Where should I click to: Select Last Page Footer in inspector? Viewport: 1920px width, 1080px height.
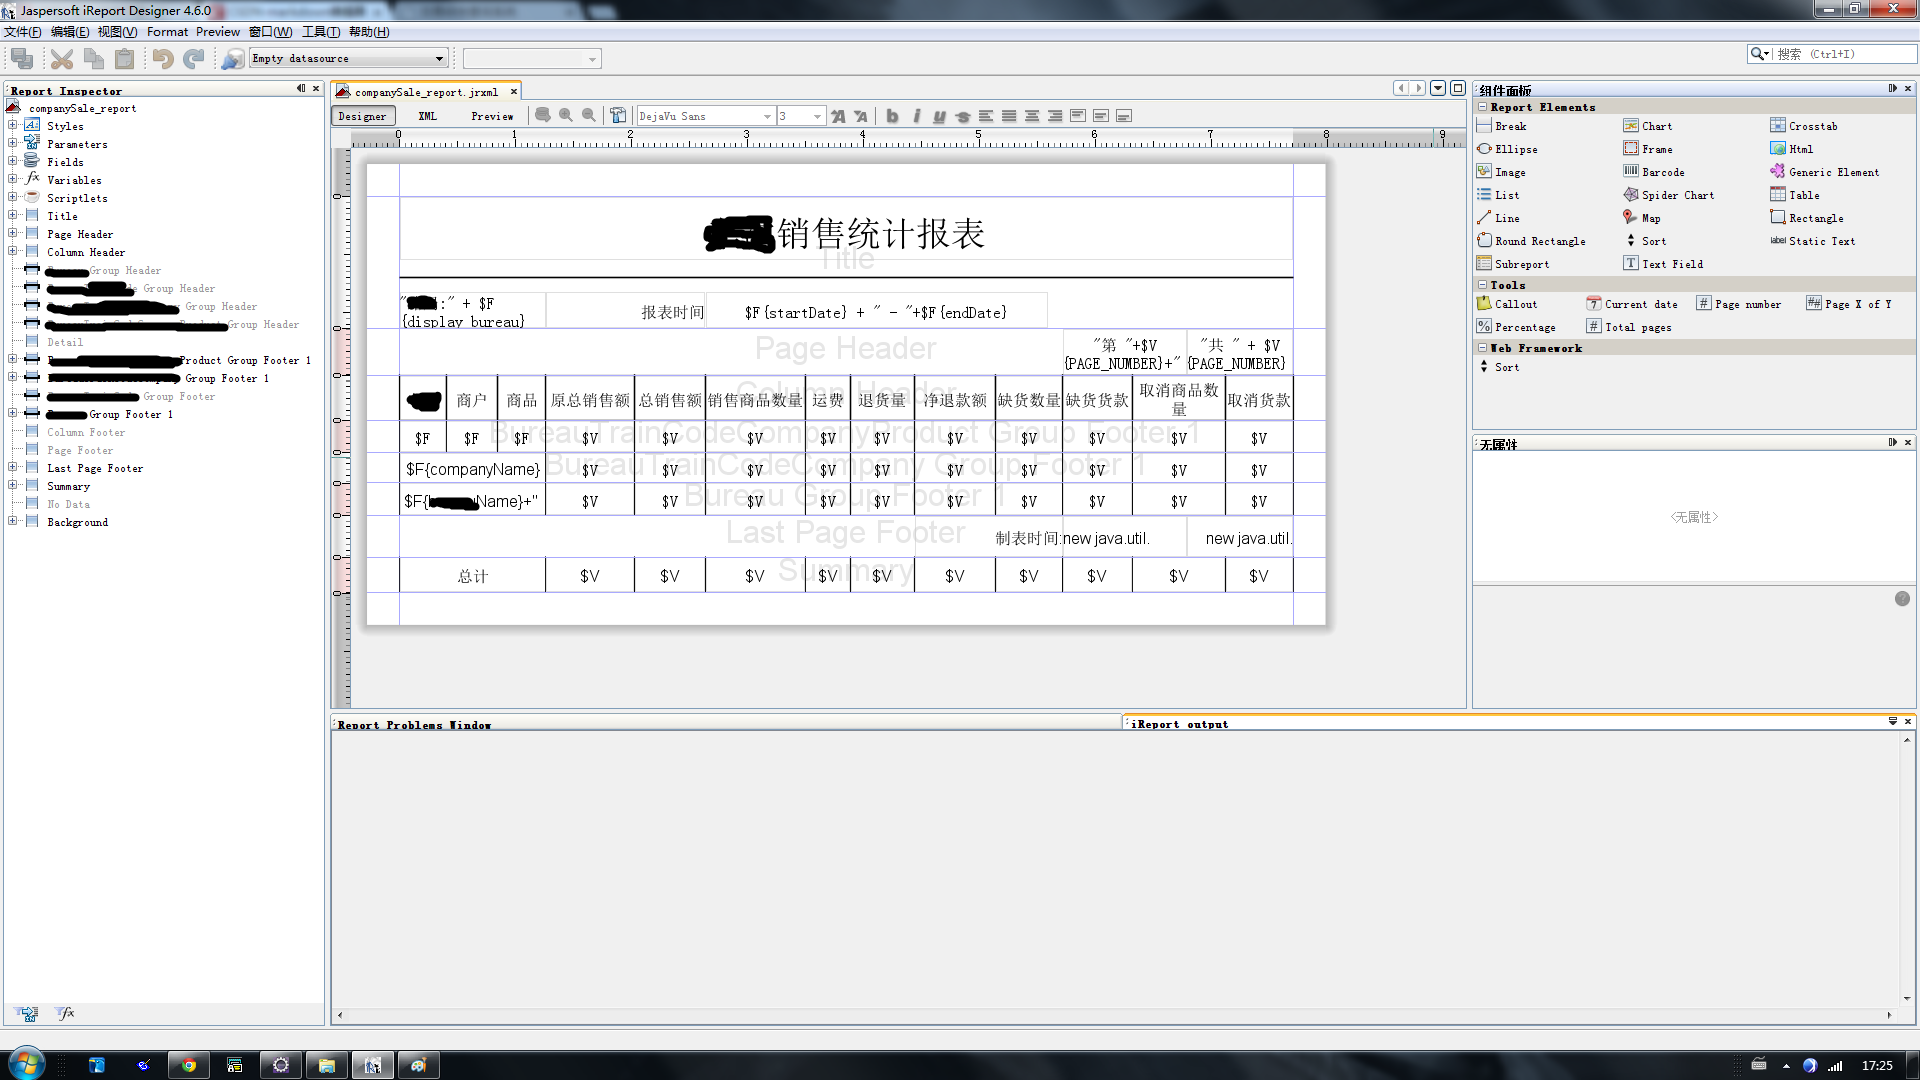coord(95,468)
